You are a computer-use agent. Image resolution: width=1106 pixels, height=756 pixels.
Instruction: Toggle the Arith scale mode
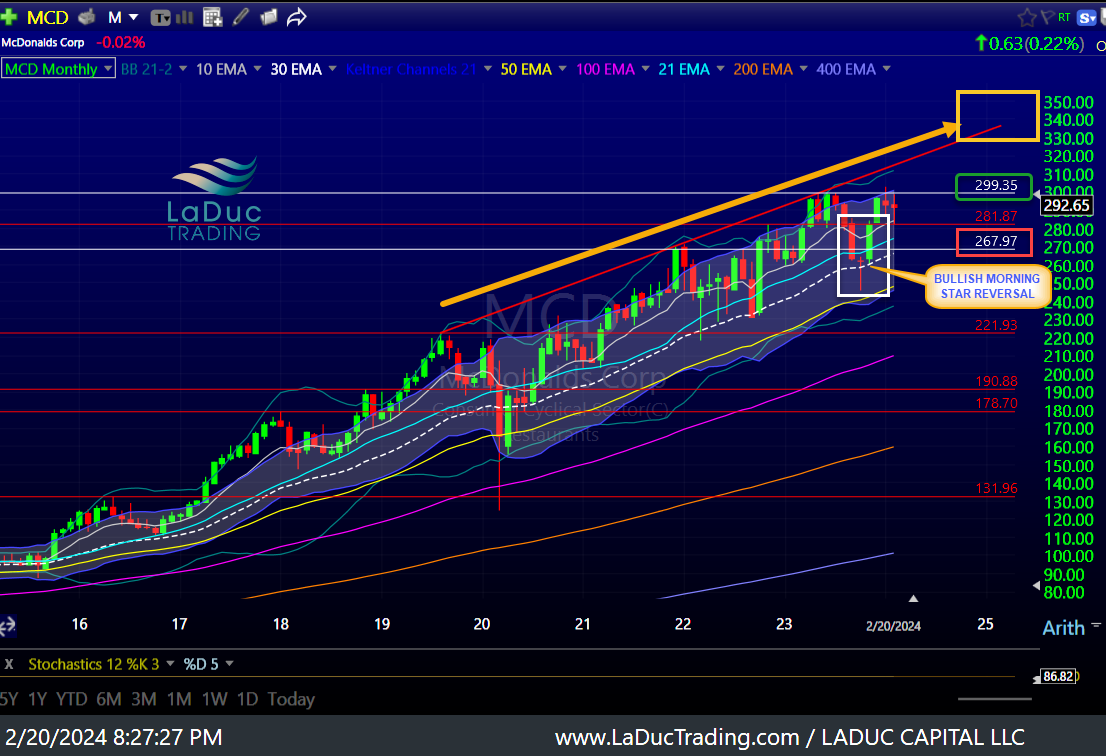click(x=1063, y=628)
